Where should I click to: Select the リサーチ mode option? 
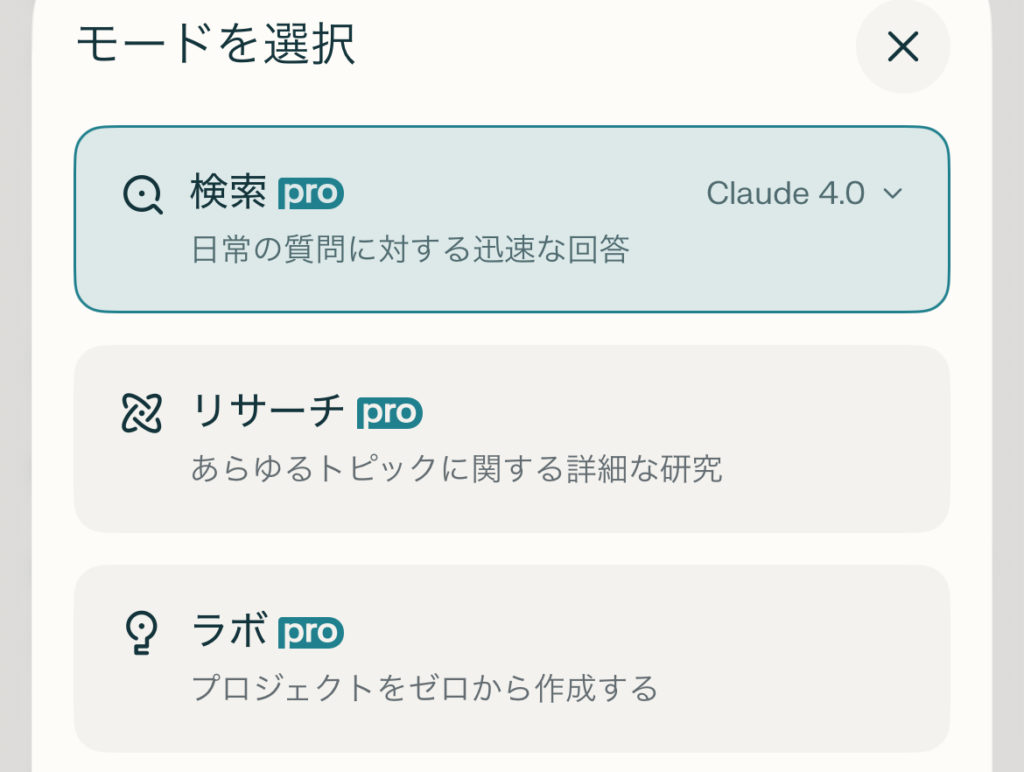[511, 438]
